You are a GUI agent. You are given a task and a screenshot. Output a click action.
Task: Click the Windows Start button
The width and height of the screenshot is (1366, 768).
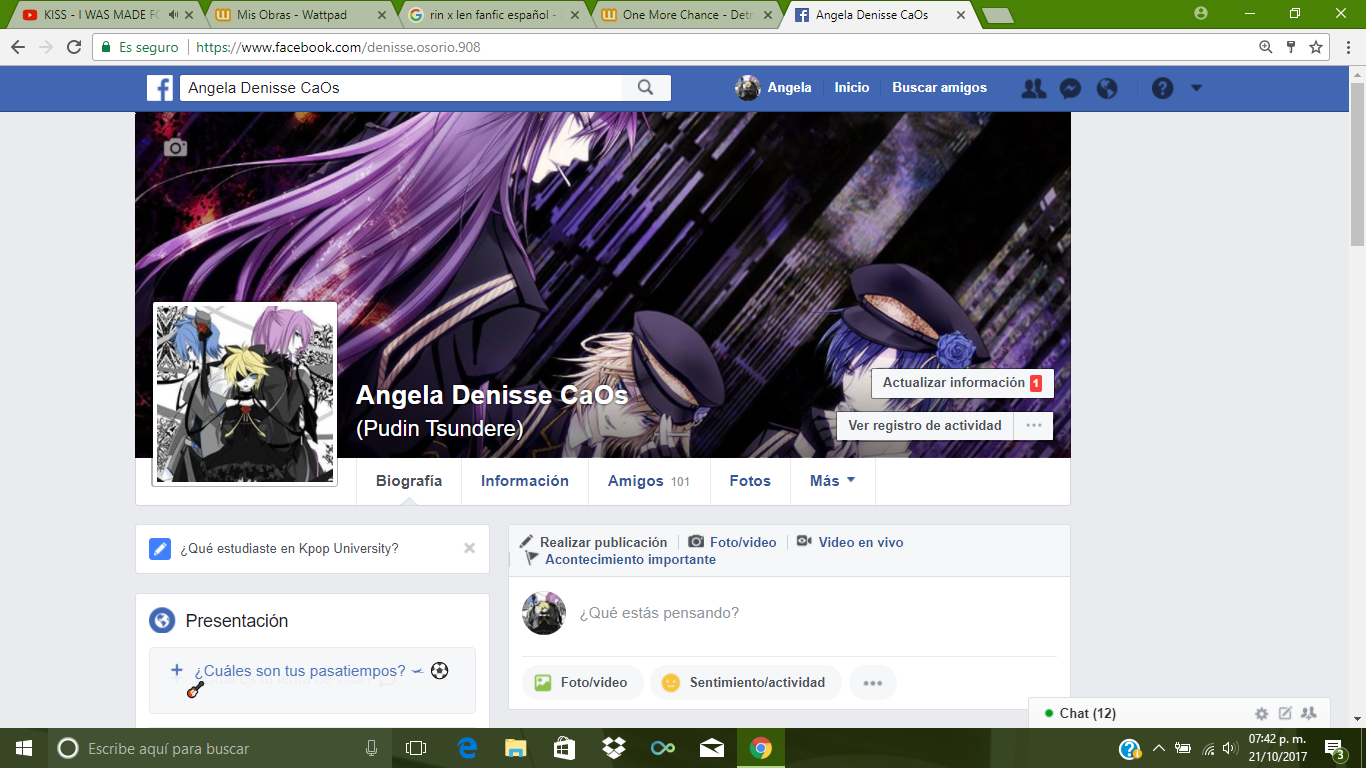(23, 748)
